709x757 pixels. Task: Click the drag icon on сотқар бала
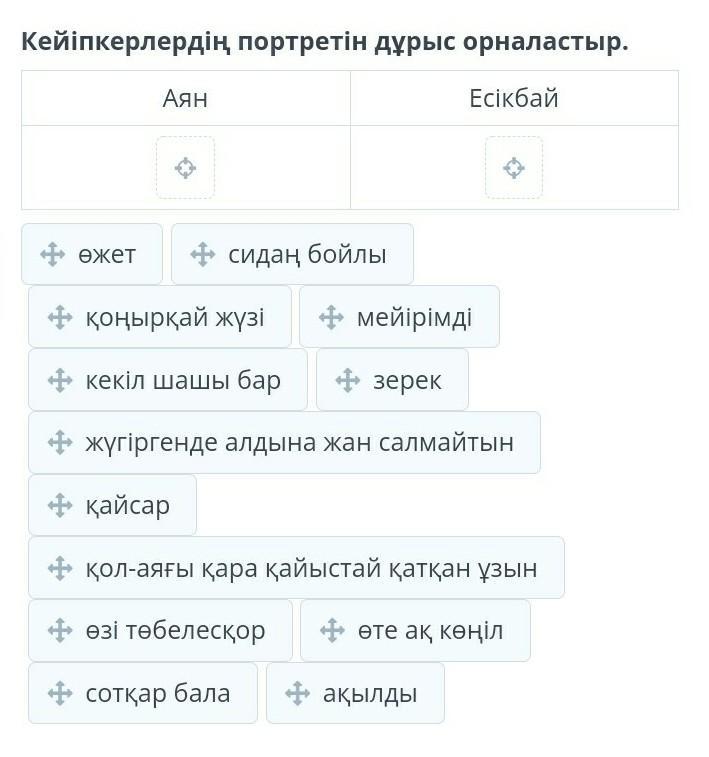coord(60,693)
